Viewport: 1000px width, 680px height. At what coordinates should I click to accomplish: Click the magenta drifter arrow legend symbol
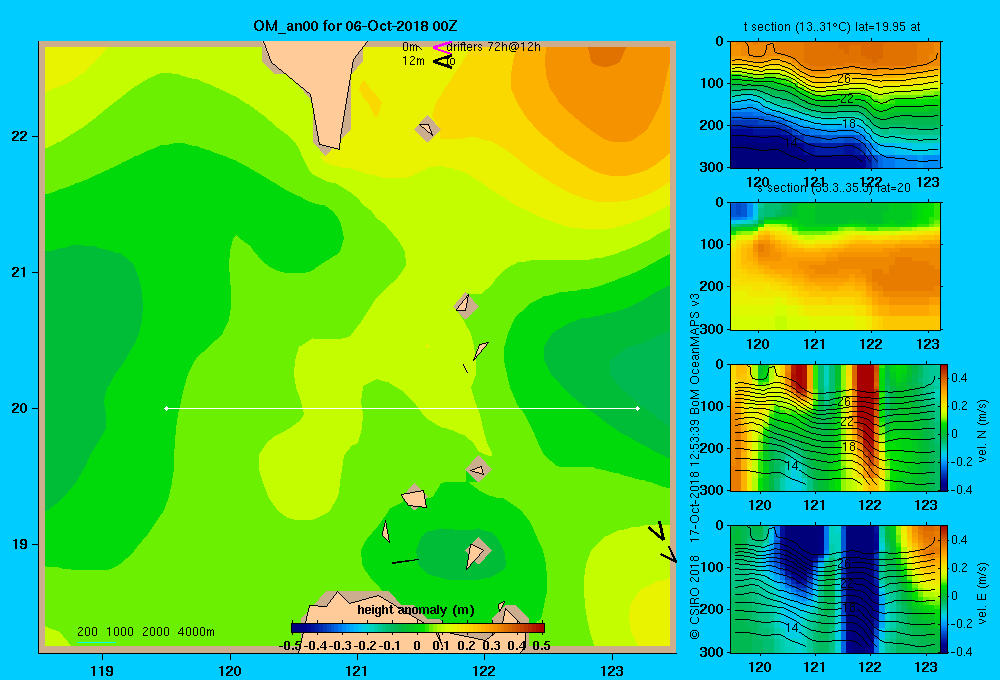[441, 47]
